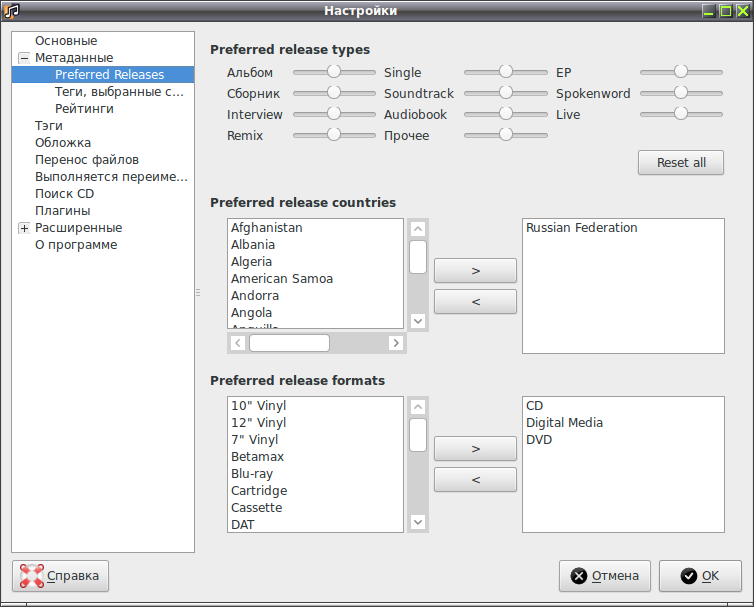Click formats list scroll up arrow
The height and width of the screenshot is (607, 754).
point(418,407)
